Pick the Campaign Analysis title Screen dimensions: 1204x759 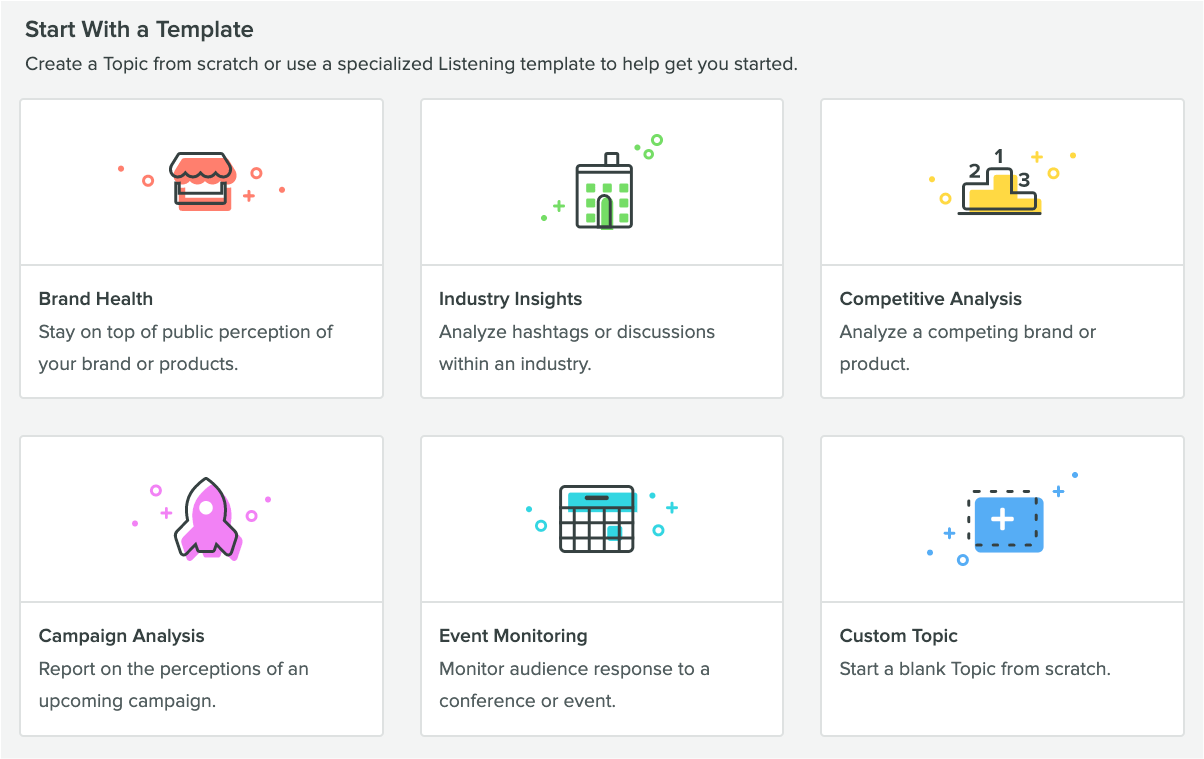[121, 636]
